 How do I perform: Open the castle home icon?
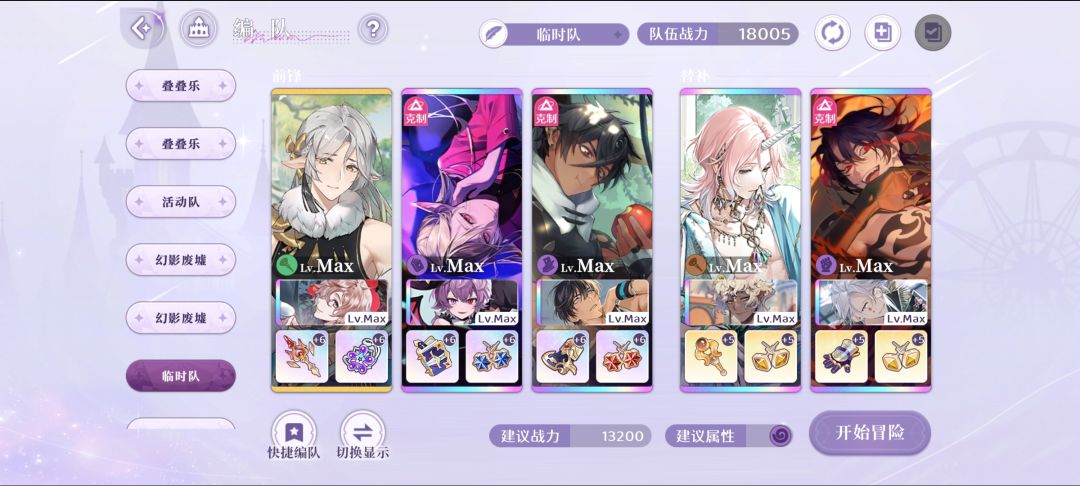198,29
